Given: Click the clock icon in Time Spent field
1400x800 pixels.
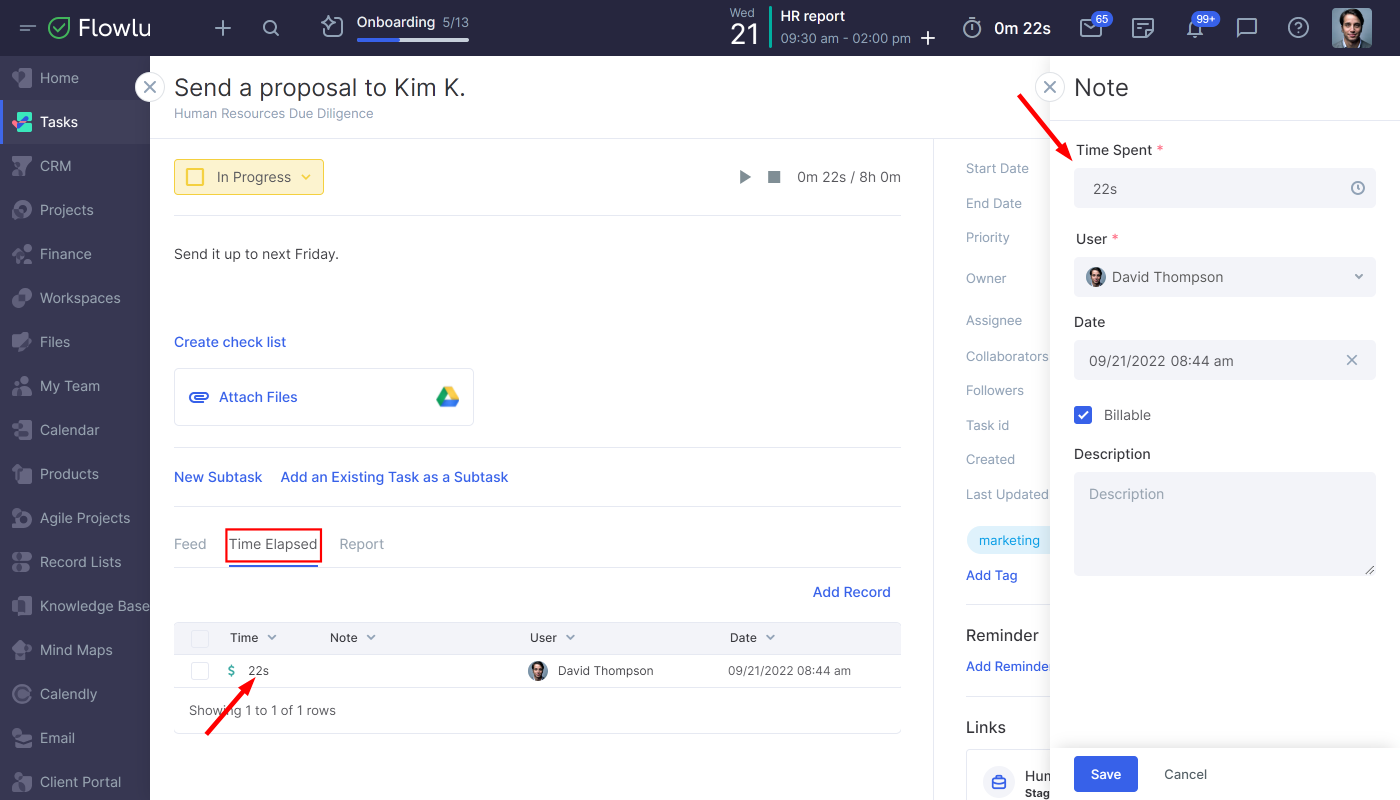Looking at the screenshot, I should (x=1358, y=188).
